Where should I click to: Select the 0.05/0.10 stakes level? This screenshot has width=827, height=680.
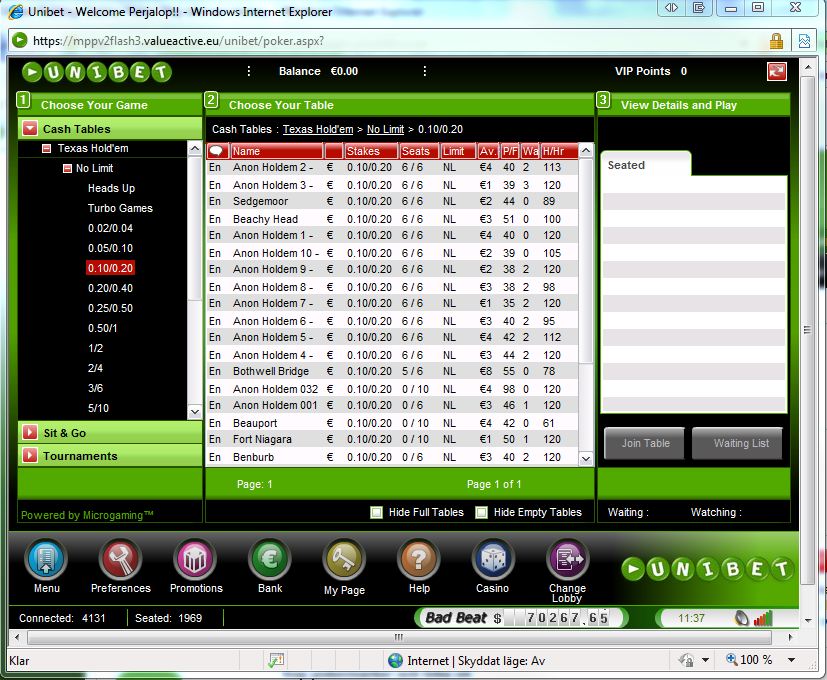(x=110, y=248)
